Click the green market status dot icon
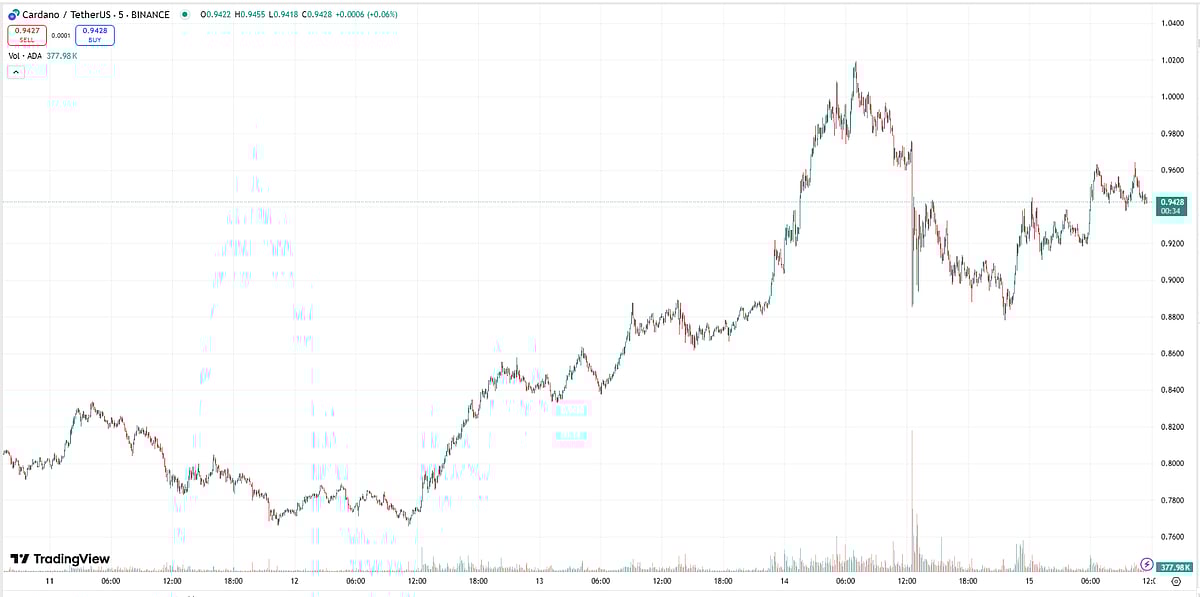 tap(185, 13)
